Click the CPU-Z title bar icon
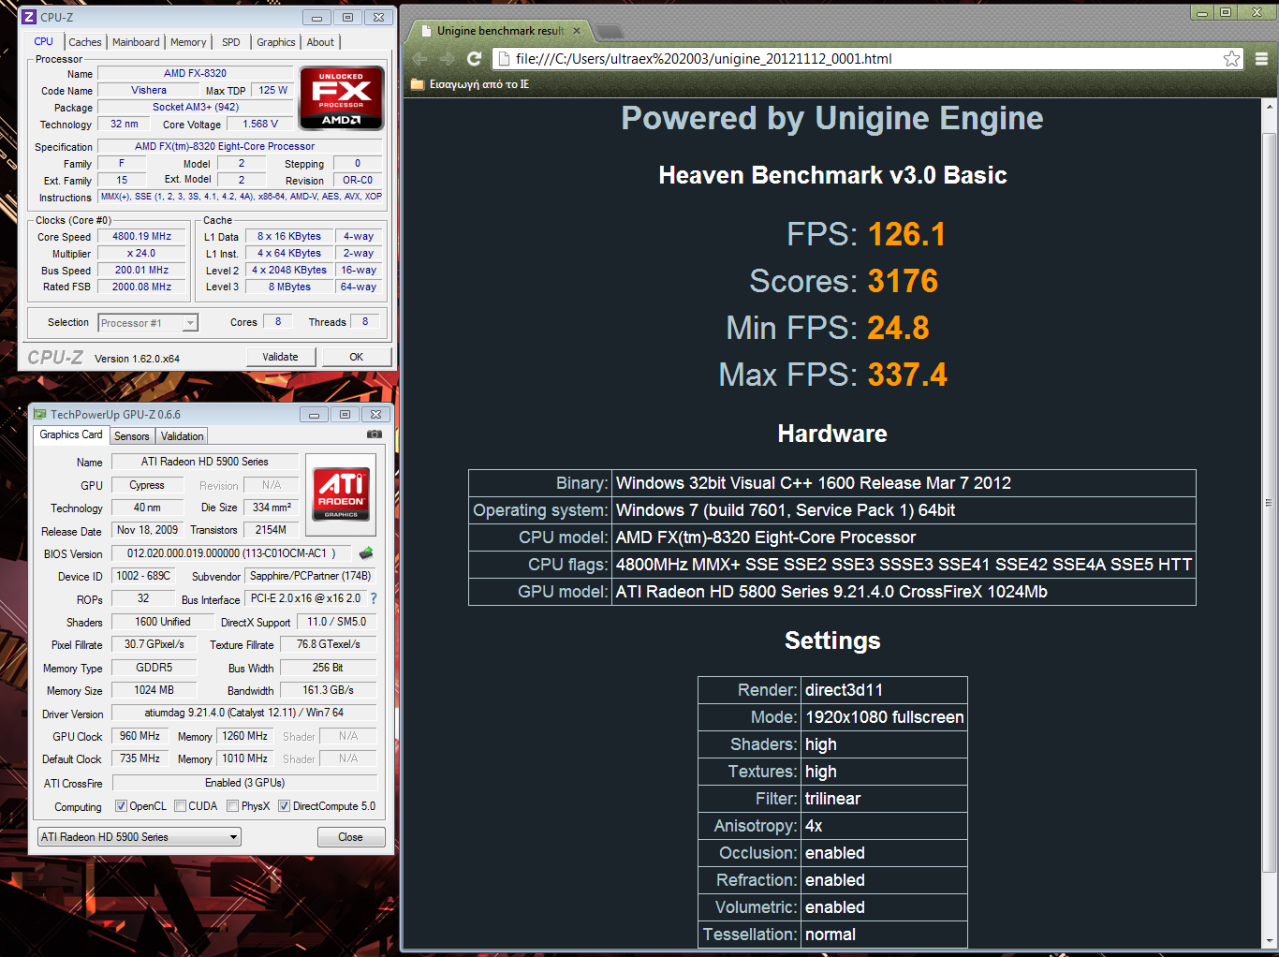The image size is (1279, 957). [x=29, y=17]
